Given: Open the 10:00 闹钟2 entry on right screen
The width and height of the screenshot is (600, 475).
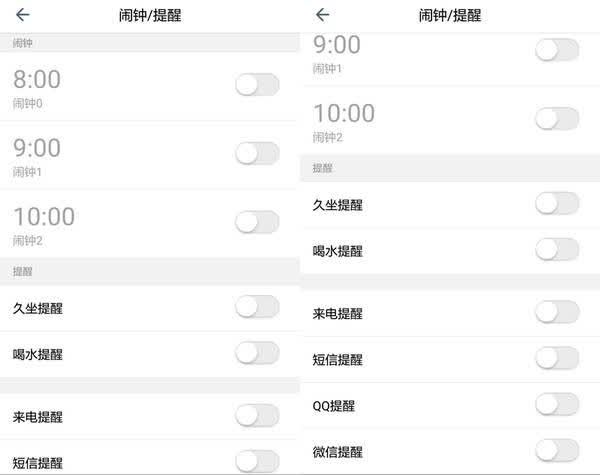Looking at the screenshot, I should [x=450, y=120].
